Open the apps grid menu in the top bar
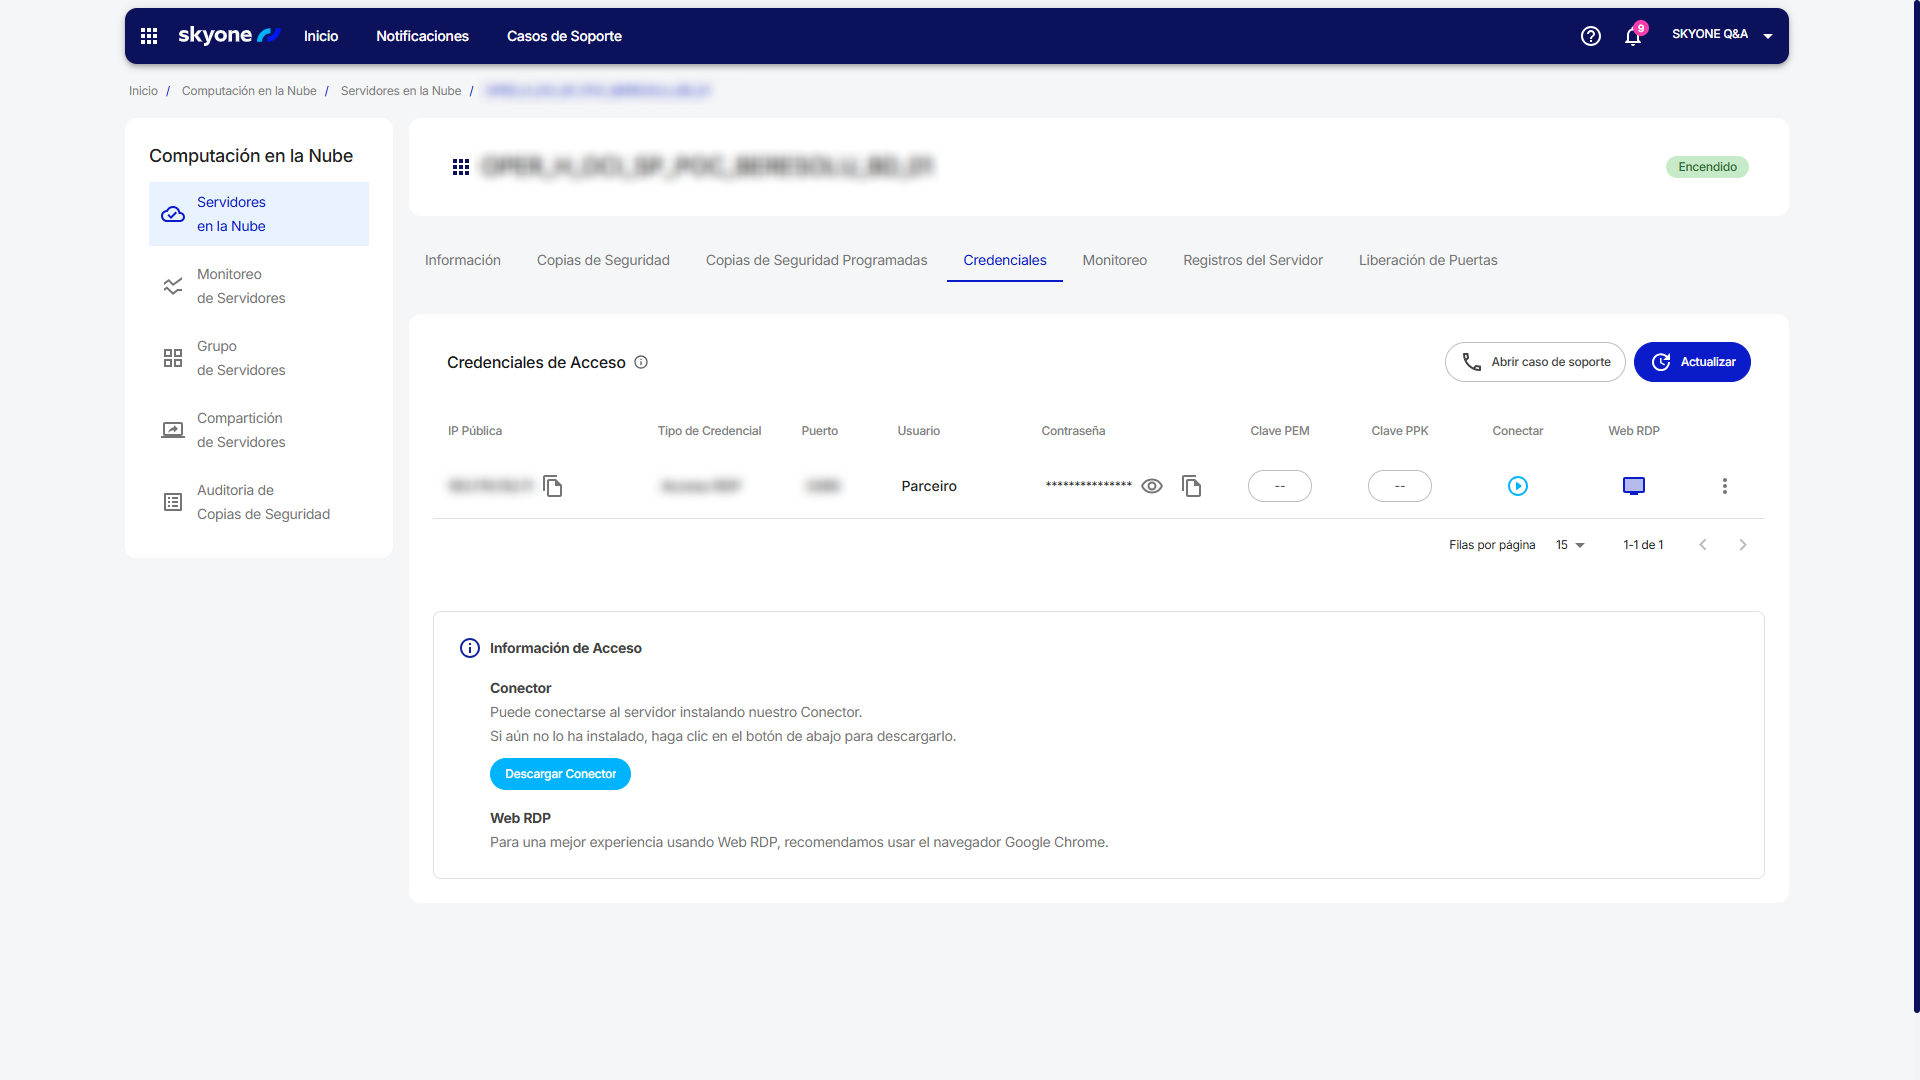The width and height of the screenshot is (1920, 1080). pyautogui.click(x=149, y=36)
